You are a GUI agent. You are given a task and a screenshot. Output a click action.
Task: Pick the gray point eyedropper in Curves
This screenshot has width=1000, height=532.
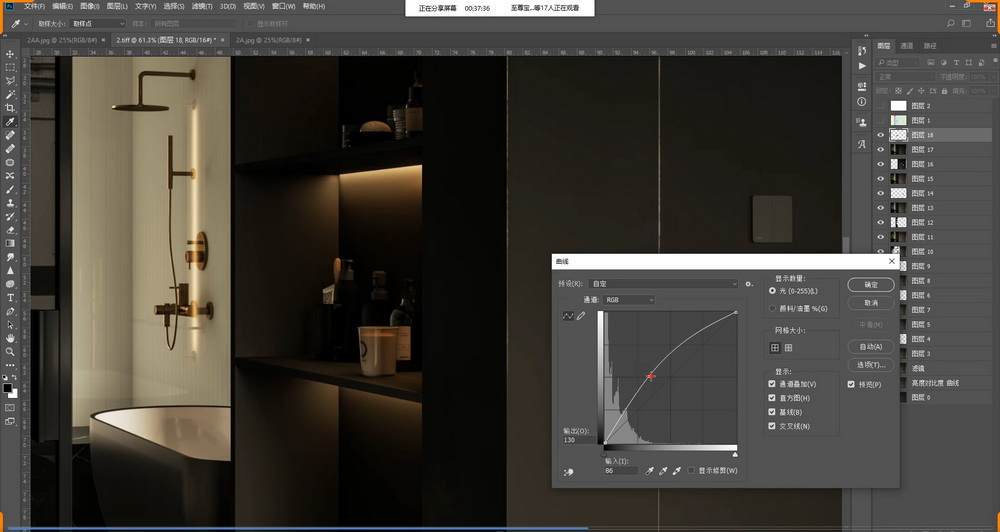663,471
